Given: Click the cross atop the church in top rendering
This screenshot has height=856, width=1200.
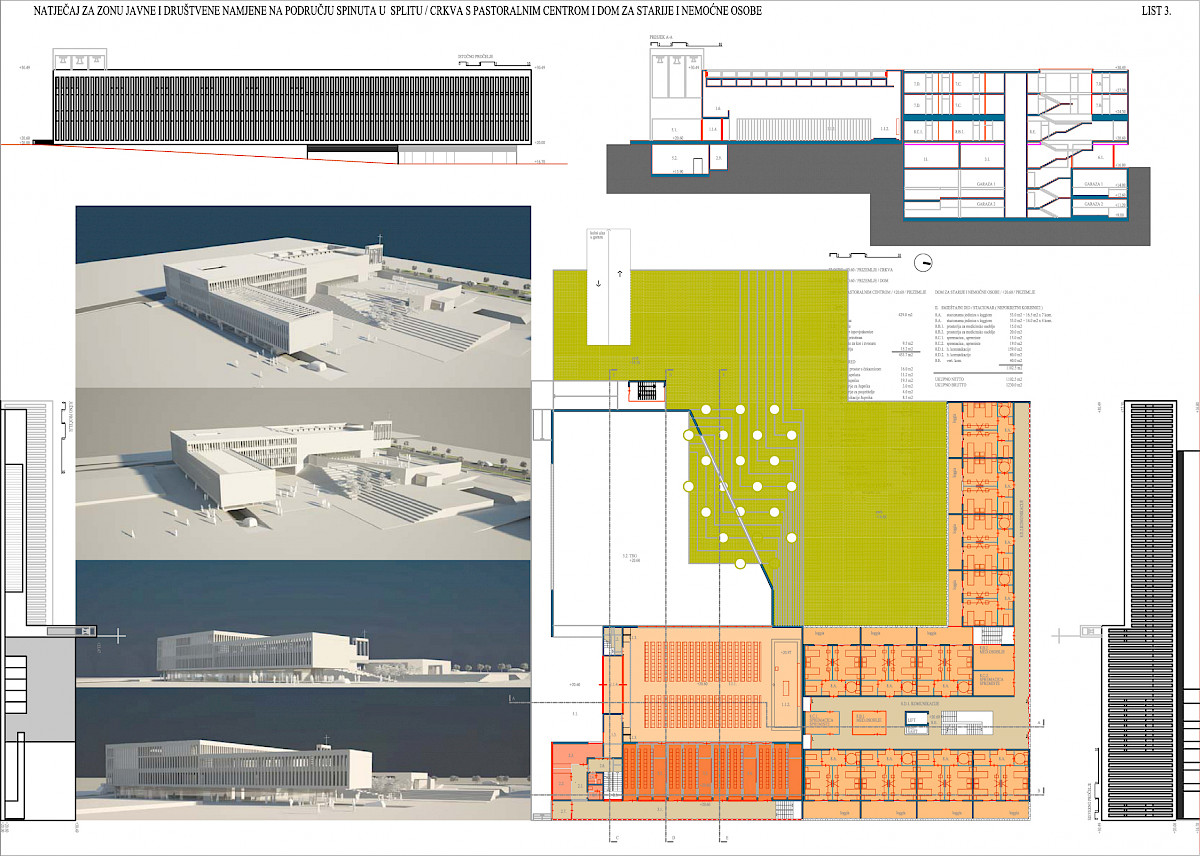Looking at the screenshot, I should click(380, 241).
